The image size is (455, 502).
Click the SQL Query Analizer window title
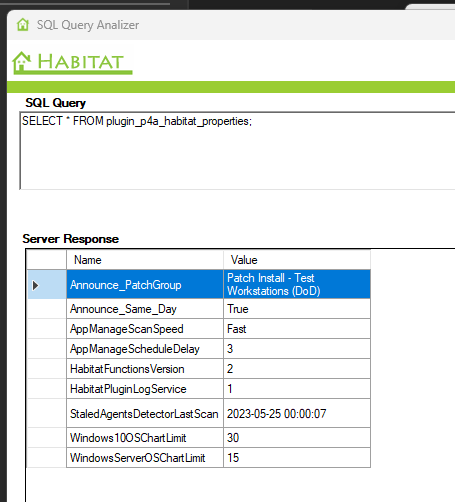pos(88,25)
